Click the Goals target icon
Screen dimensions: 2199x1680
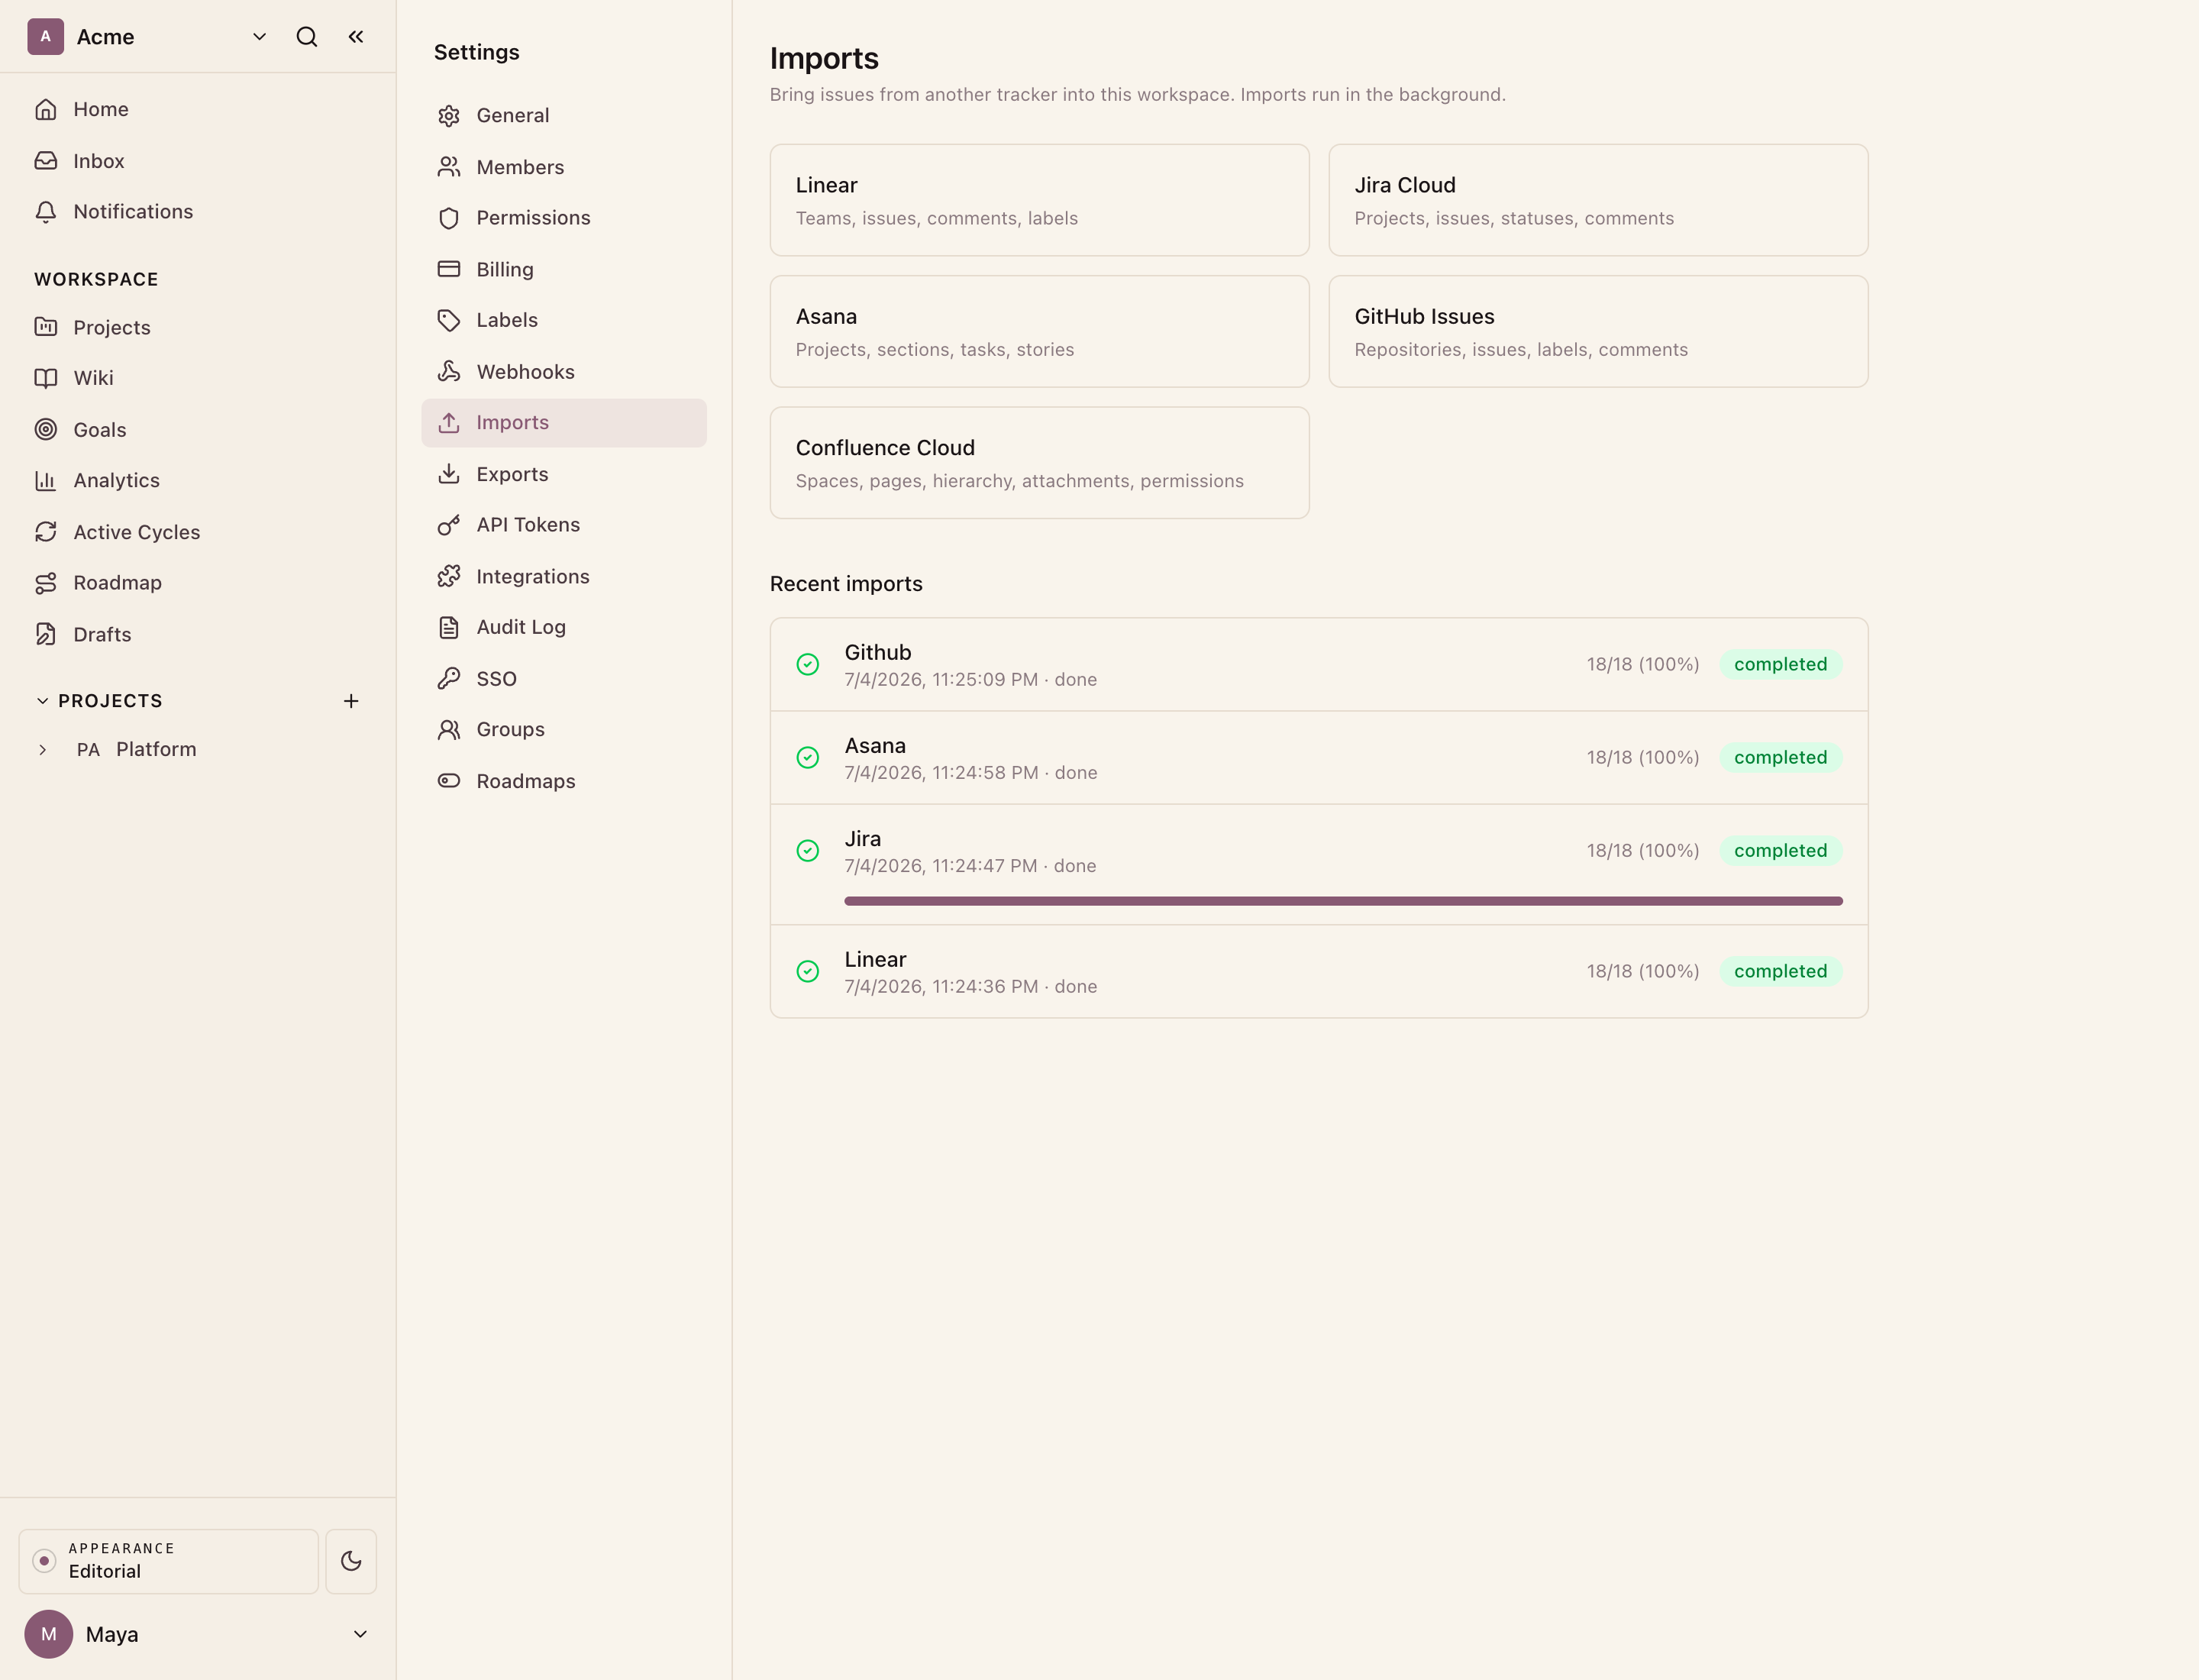pyautogui.click(x=46, y=430)
